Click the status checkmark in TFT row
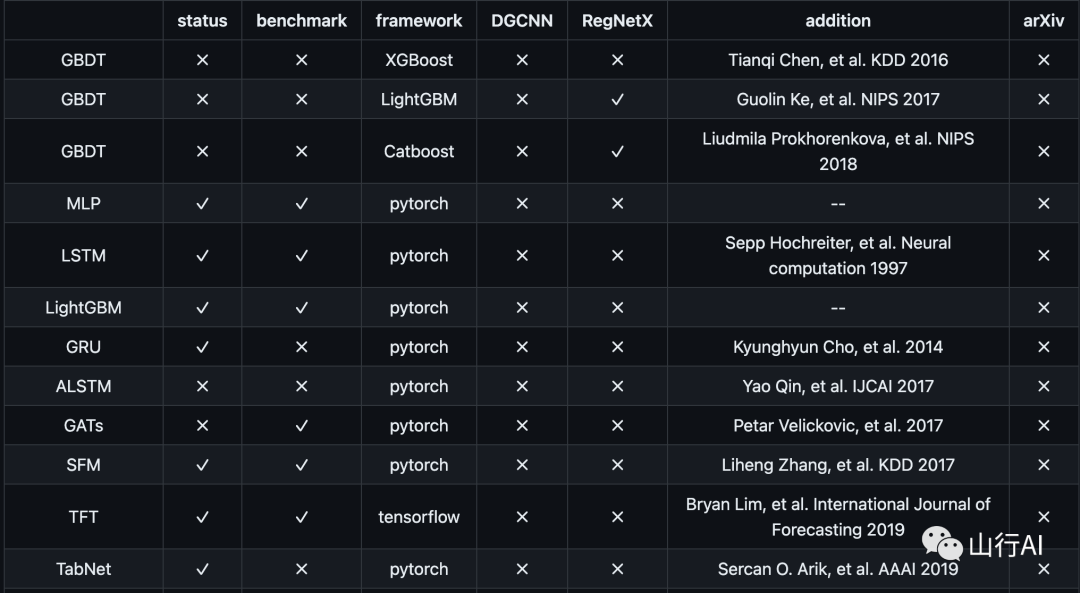 tap(202, 517)
